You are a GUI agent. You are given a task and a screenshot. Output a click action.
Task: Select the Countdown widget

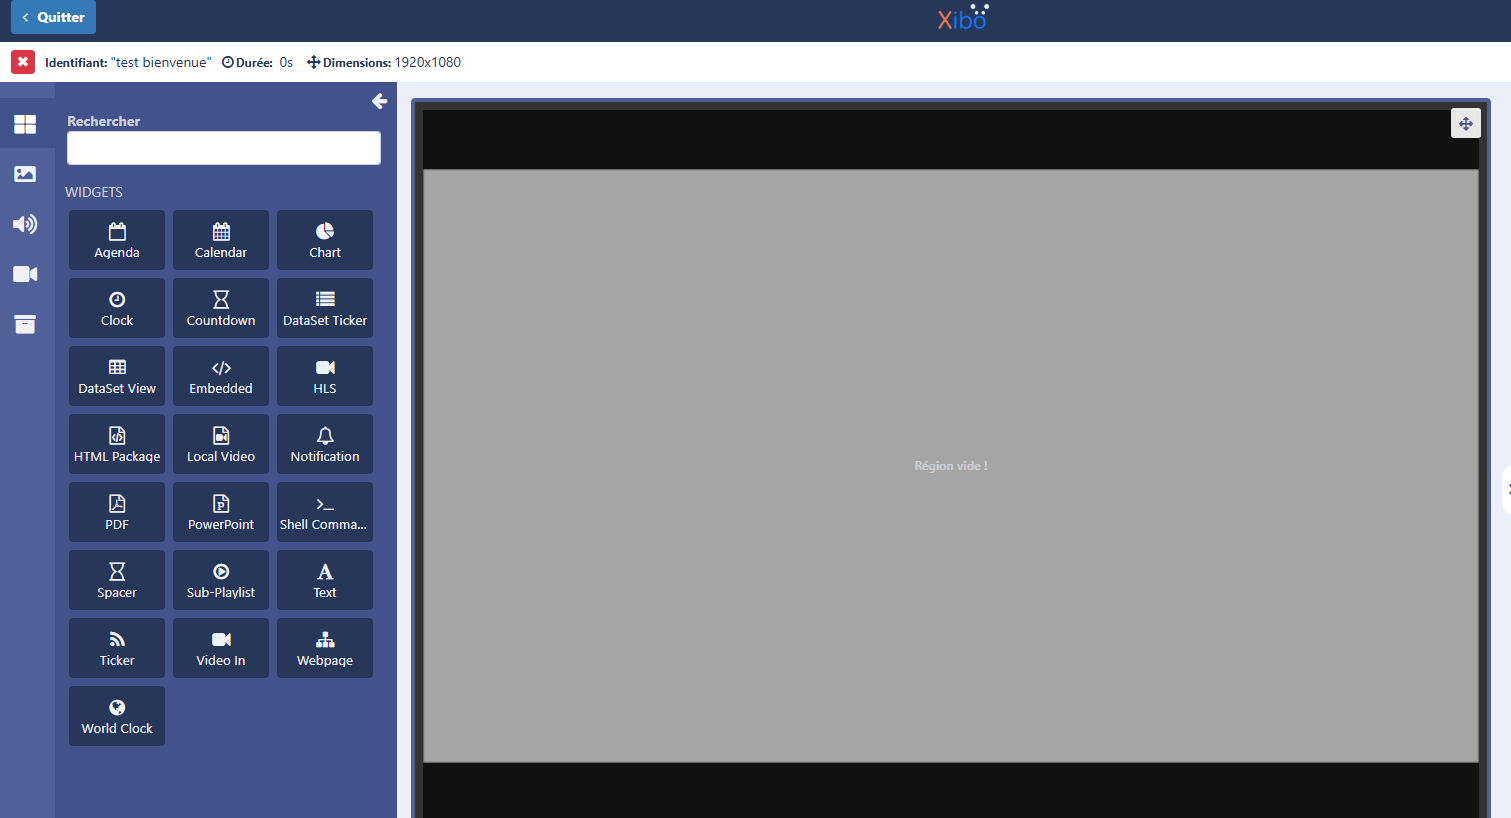221,308
